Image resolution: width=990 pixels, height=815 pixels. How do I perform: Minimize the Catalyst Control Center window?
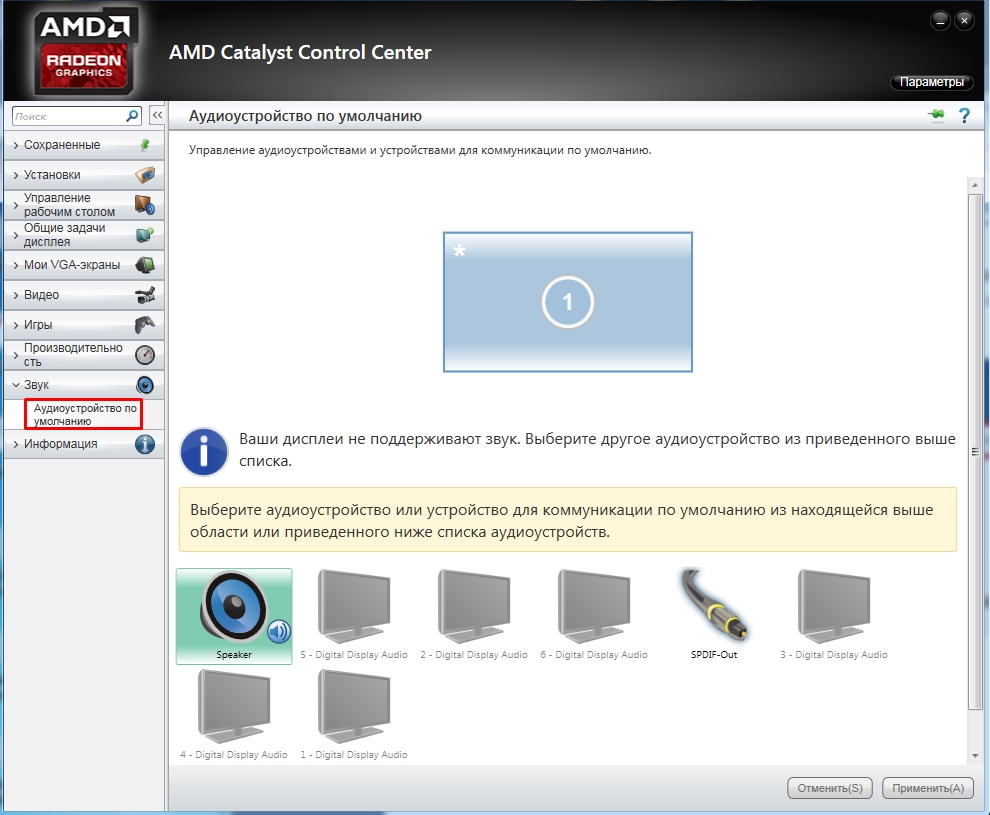[x=940, y=21]
